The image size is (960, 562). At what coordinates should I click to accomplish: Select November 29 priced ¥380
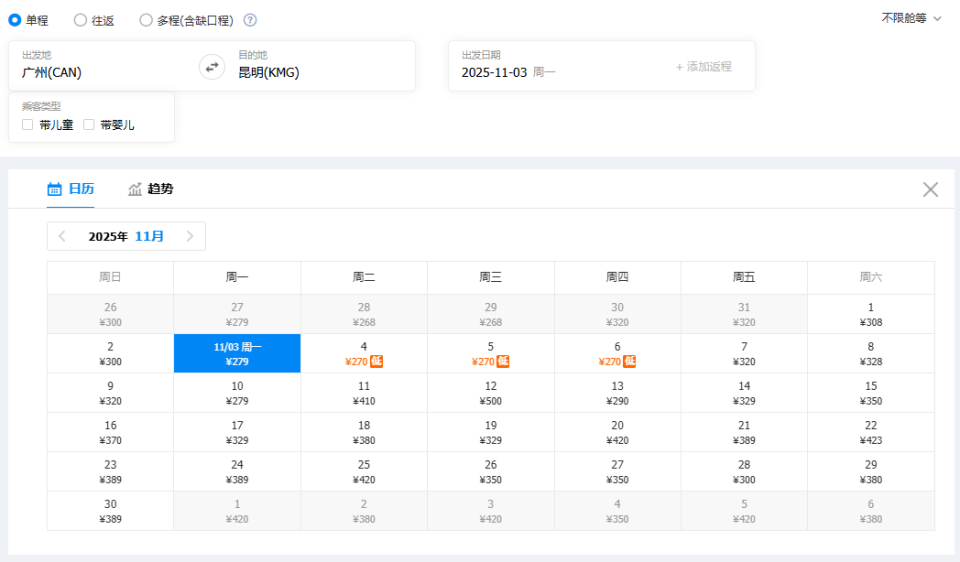point(871,472)
